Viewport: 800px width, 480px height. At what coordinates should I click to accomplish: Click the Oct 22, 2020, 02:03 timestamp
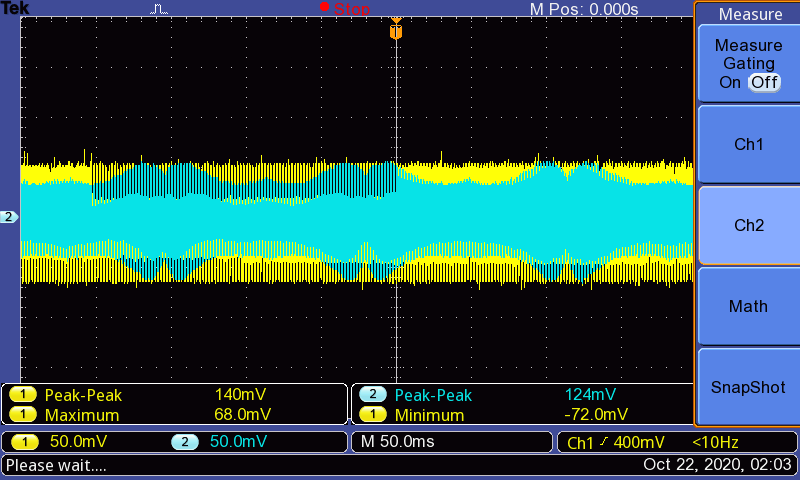tap(717, 465)
